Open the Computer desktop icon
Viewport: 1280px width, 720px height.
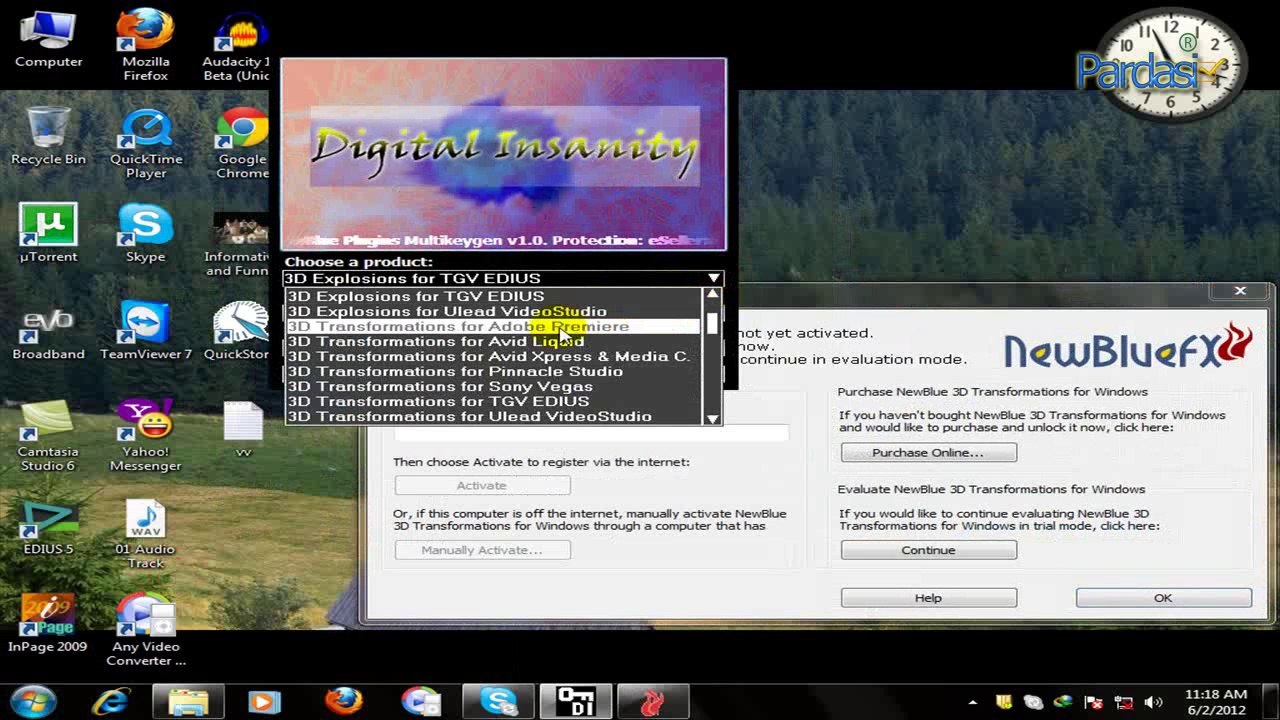pyautogui.click(x=48, y=40)
